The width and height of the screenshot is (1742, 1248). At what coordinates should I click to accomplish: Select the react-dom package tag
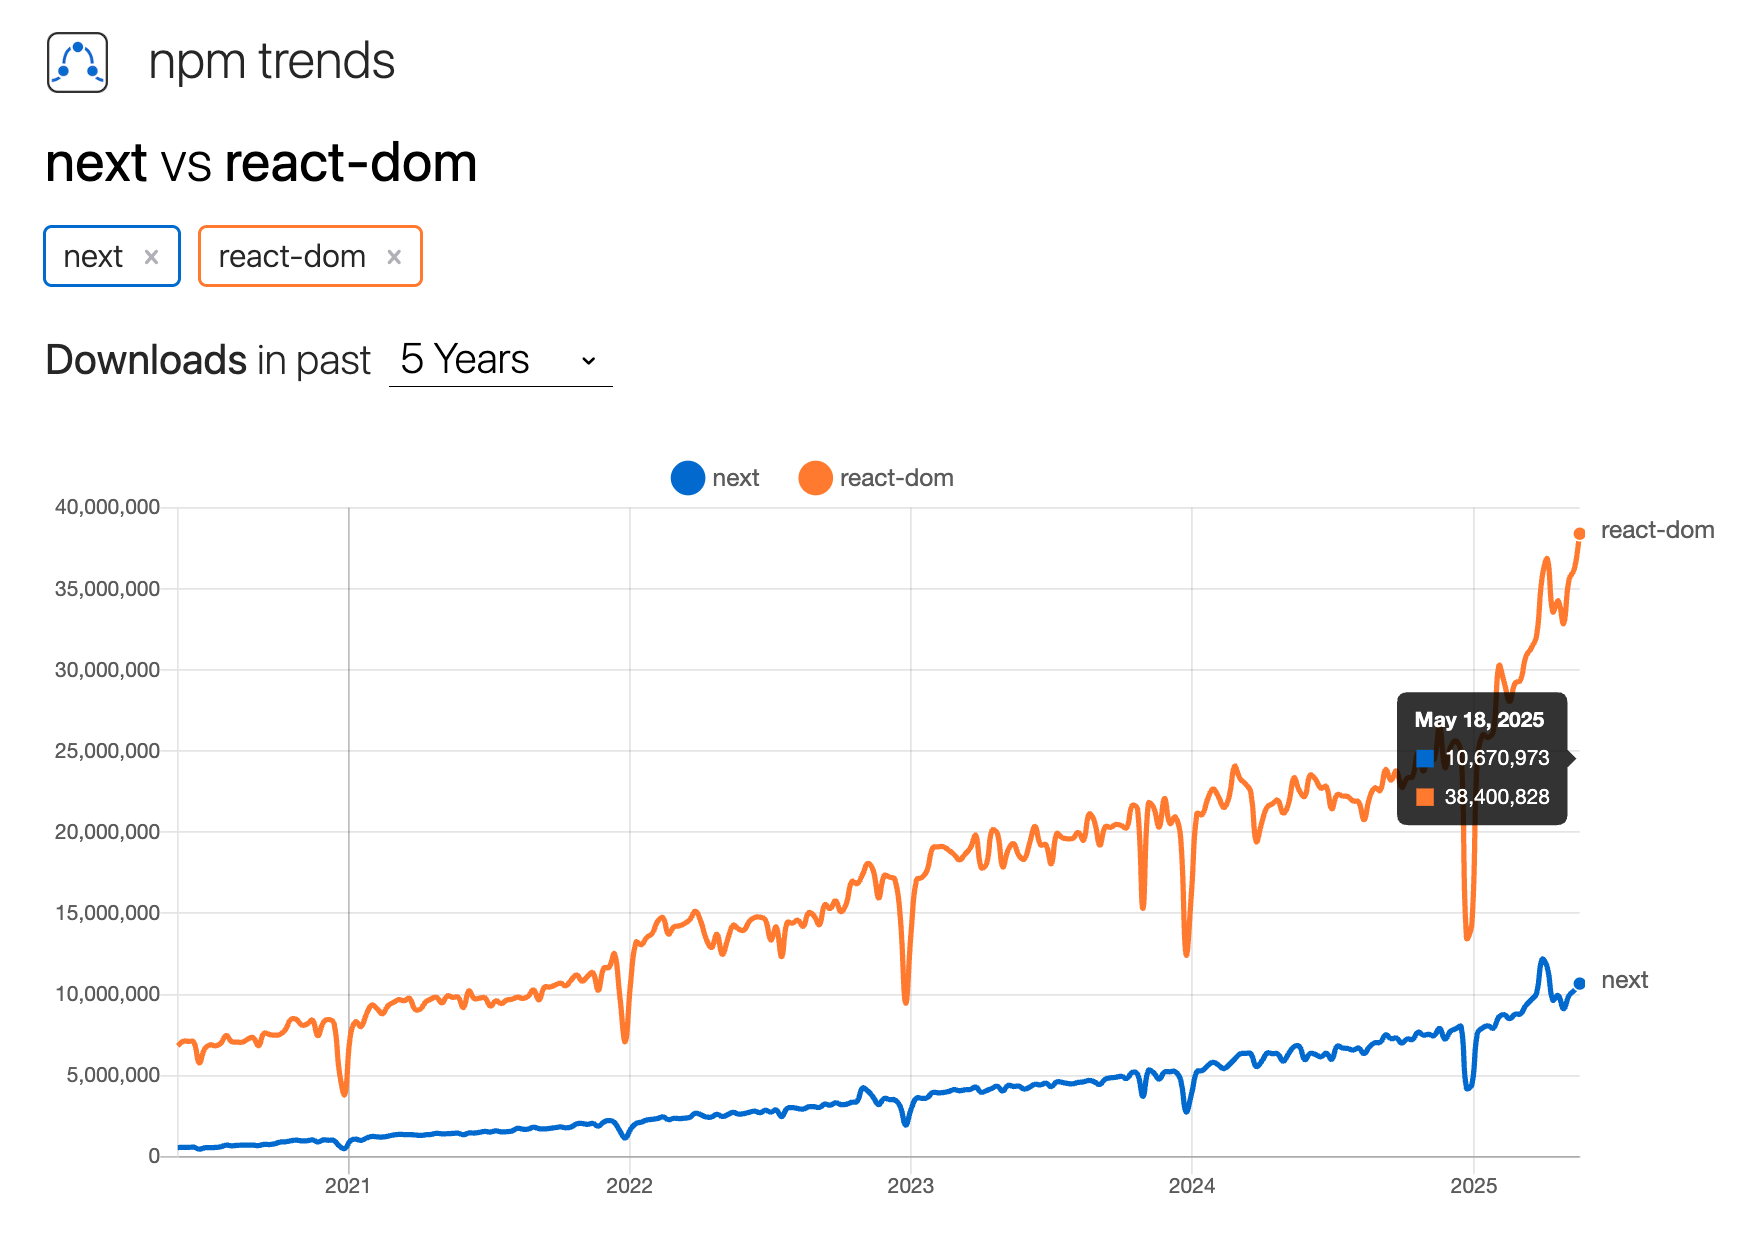291,256
